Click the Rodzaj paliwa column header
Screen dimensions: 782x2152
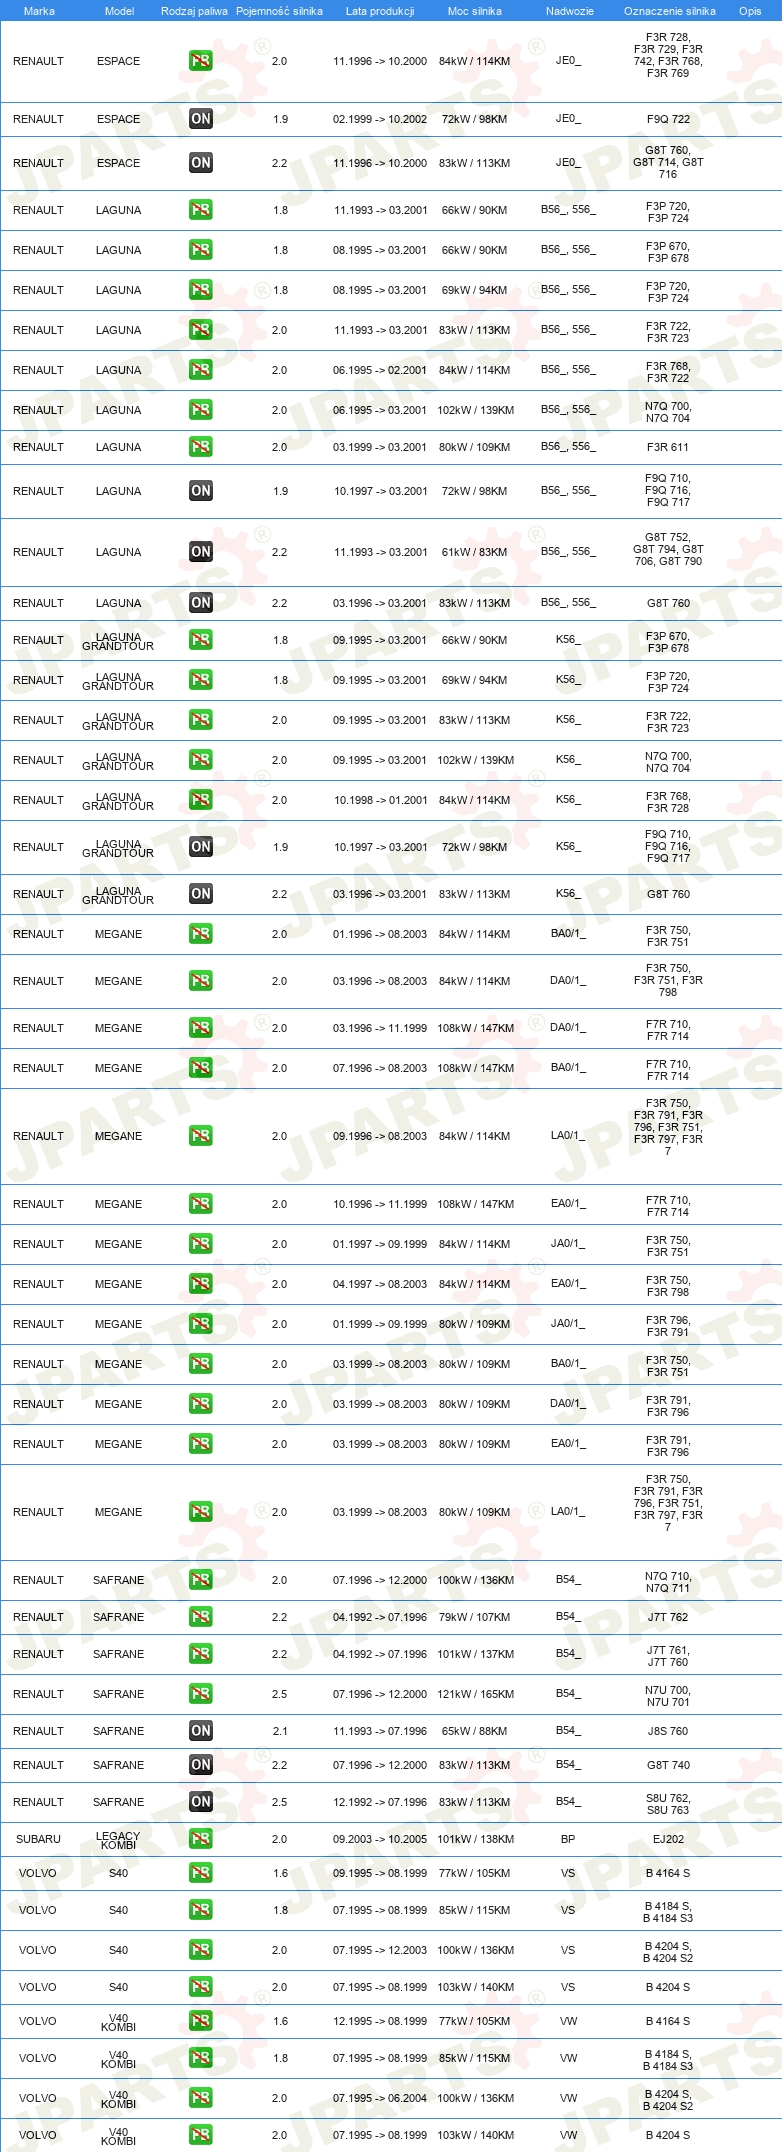[194, 11]
